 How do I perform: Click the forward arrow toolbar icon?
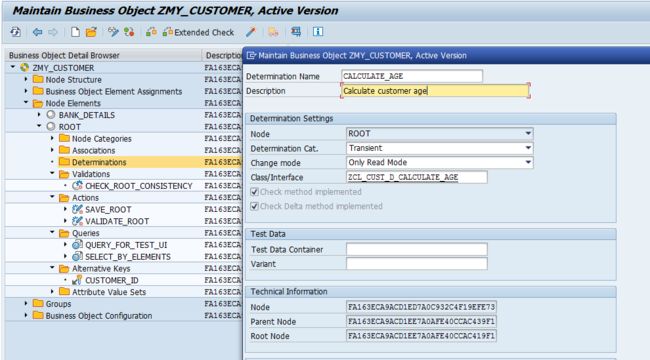tap(53, 32)
